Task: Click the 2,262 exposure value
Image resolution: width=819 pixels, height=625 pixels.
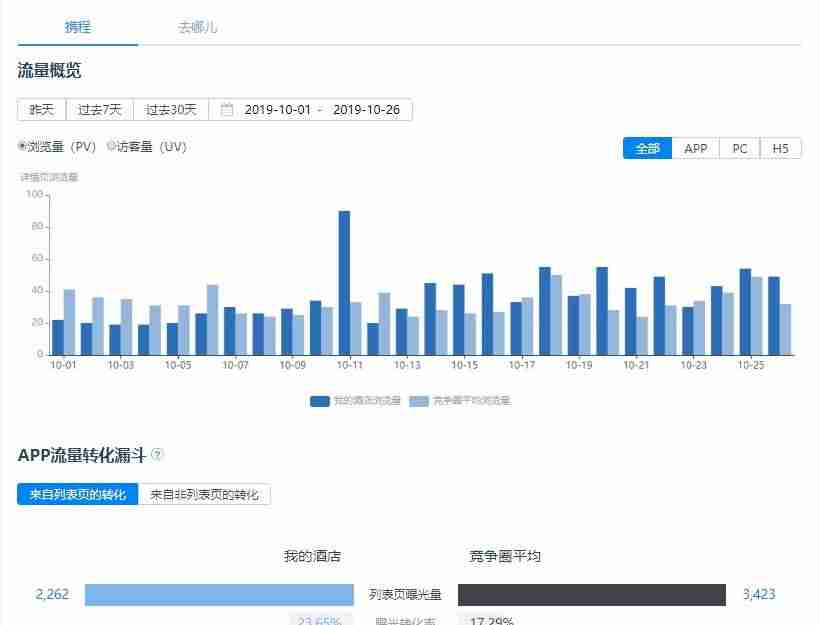Action: pyautogui.click(x=52, y=594)
